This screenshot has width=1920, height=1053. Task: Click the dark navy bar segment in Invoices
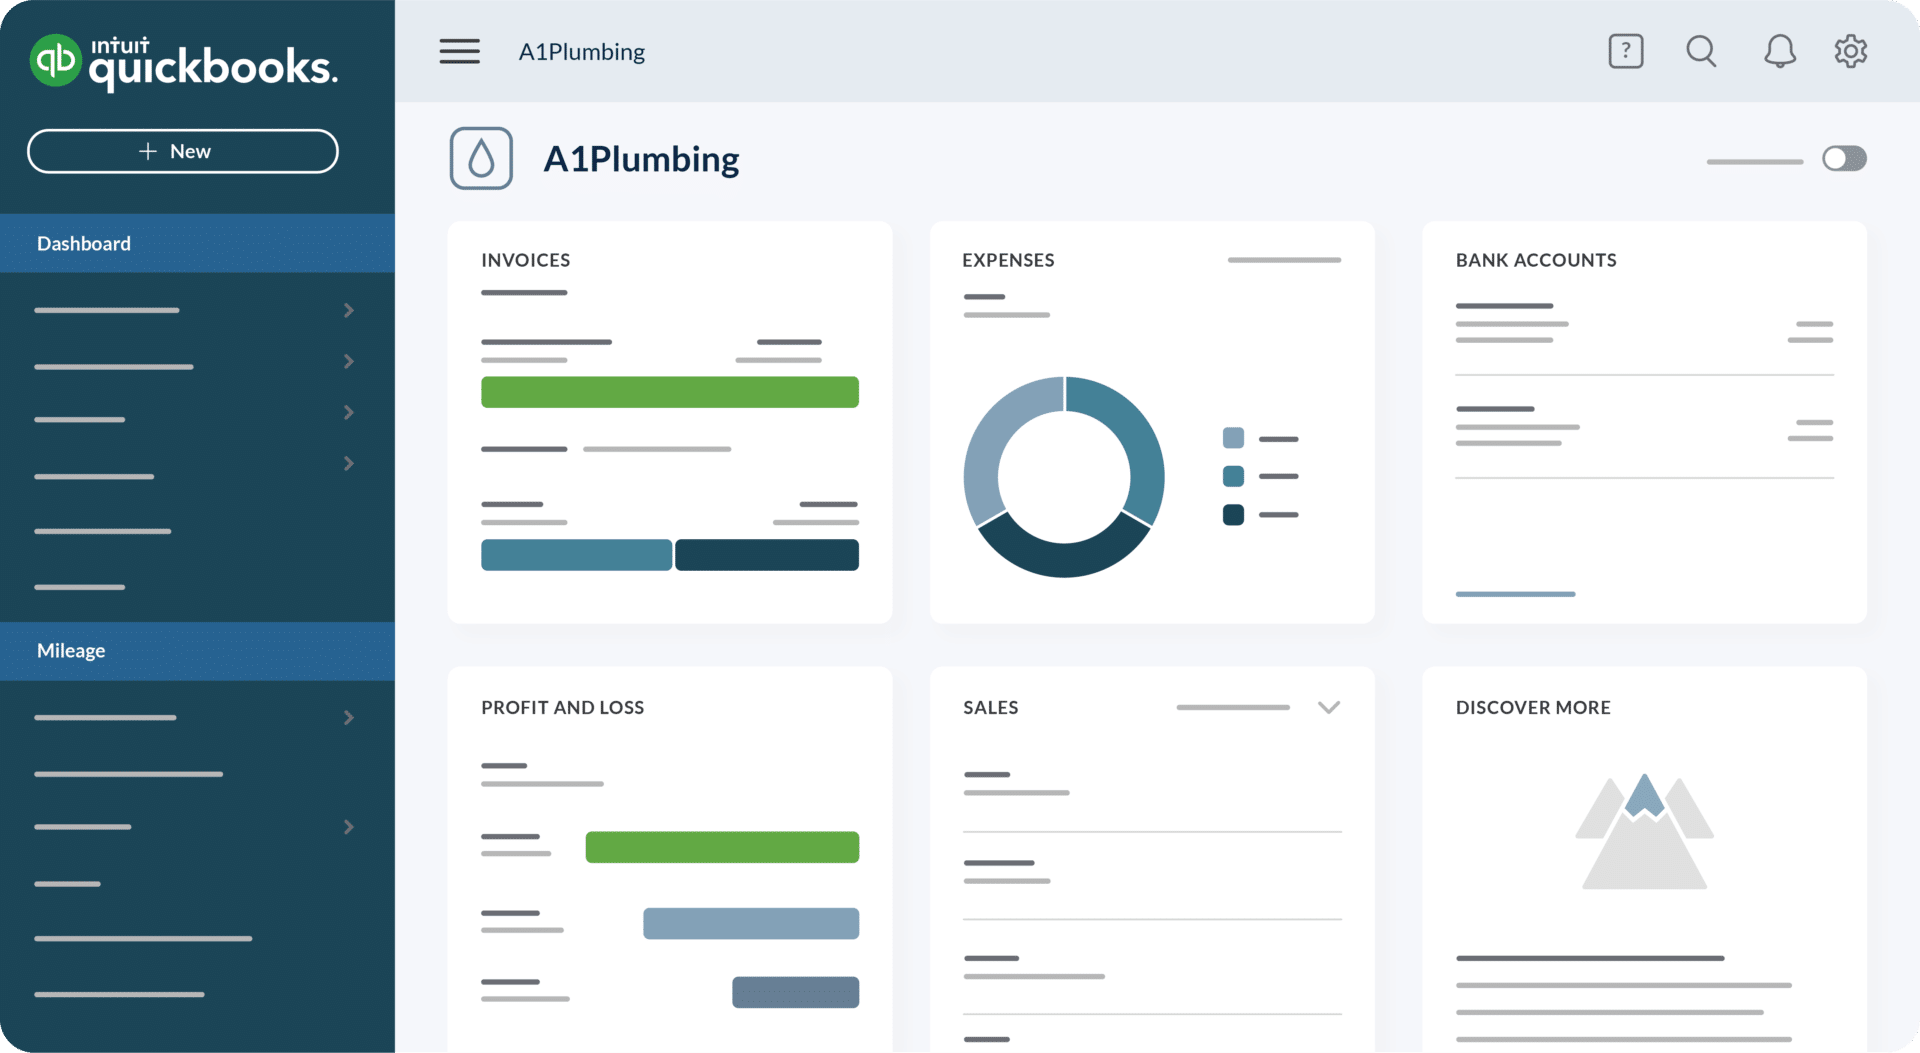pyautogui.click(x=767, y=555)
